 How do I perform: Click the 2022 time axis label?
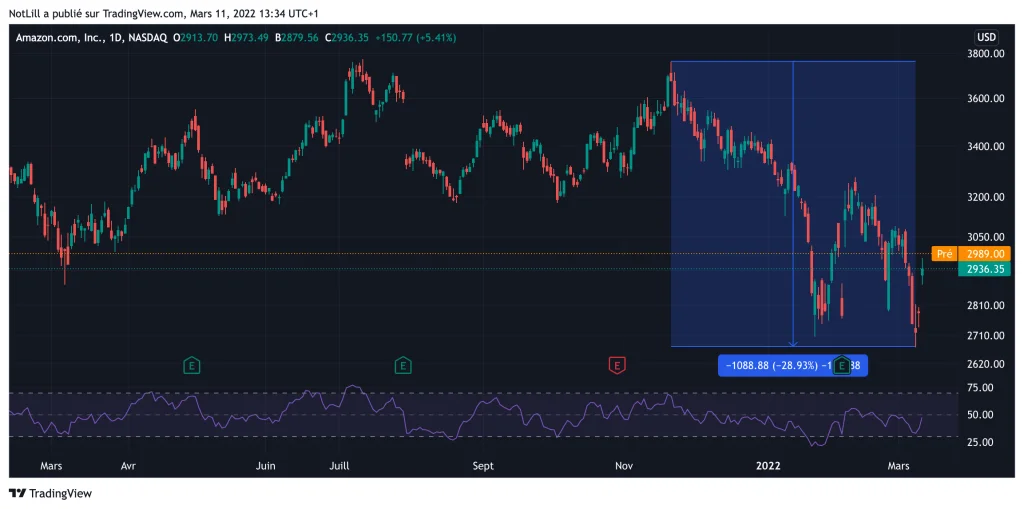tap(768, 466)
